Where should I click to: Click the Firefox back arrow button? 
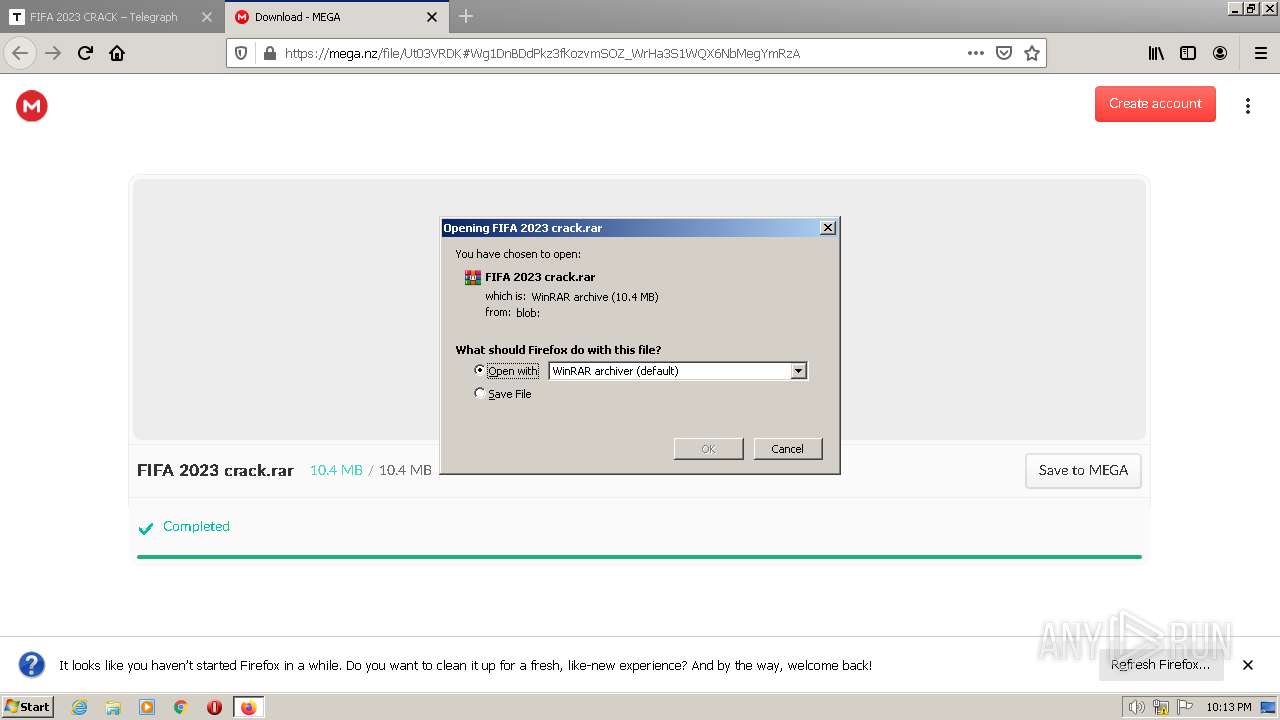(x=20, y=53)
